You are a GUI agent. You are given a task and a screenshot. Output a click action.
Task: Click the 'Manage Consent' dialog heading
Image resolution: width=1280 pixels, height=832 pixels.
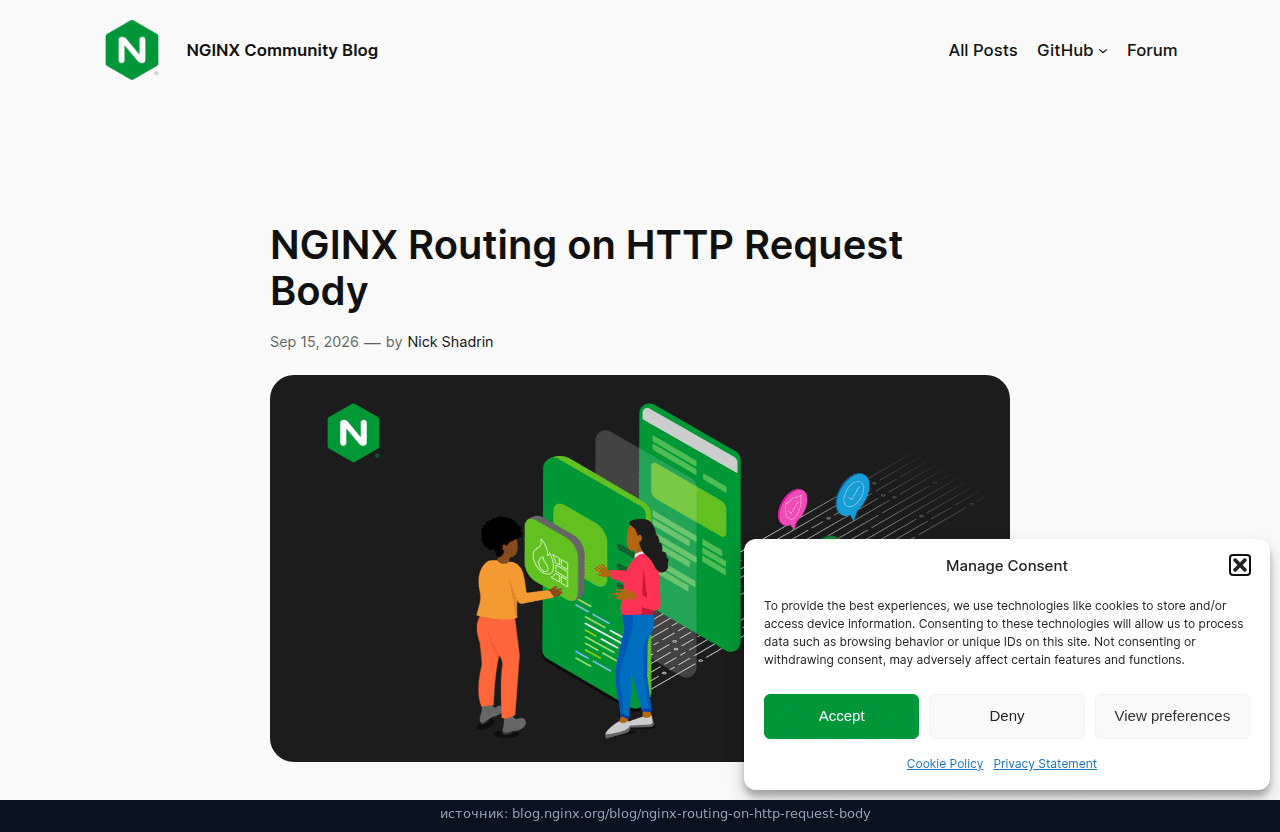coord(1007,566)
